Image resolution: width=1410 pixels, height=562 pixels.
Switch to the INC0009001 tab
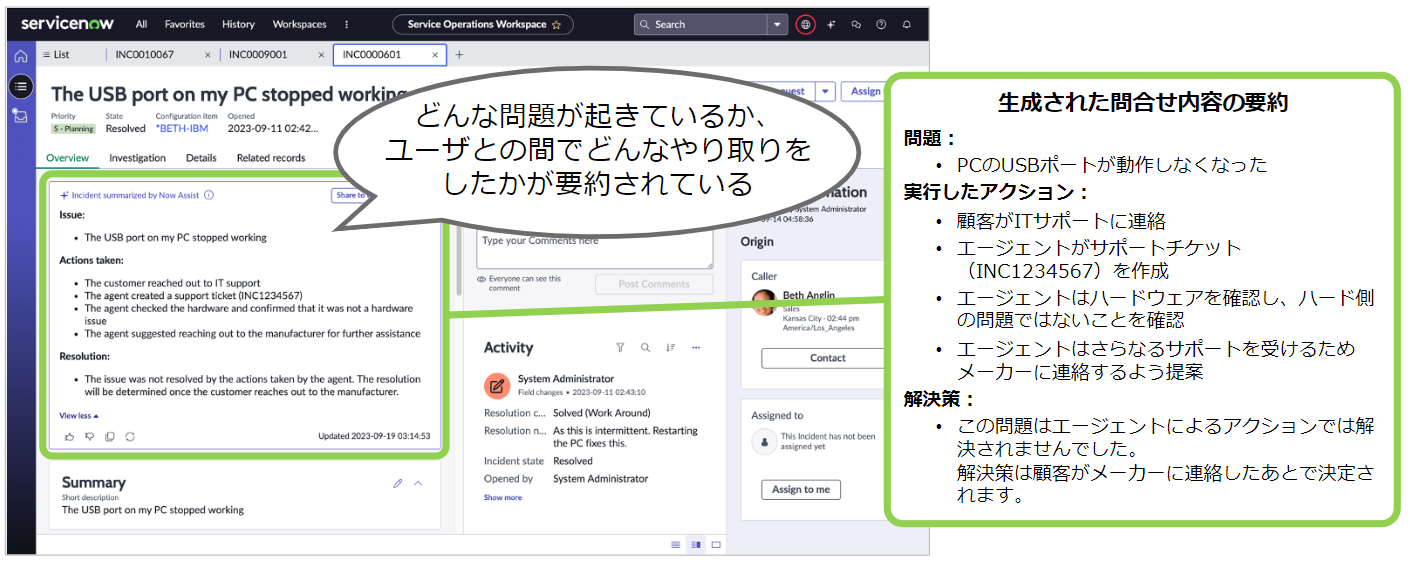258,55
